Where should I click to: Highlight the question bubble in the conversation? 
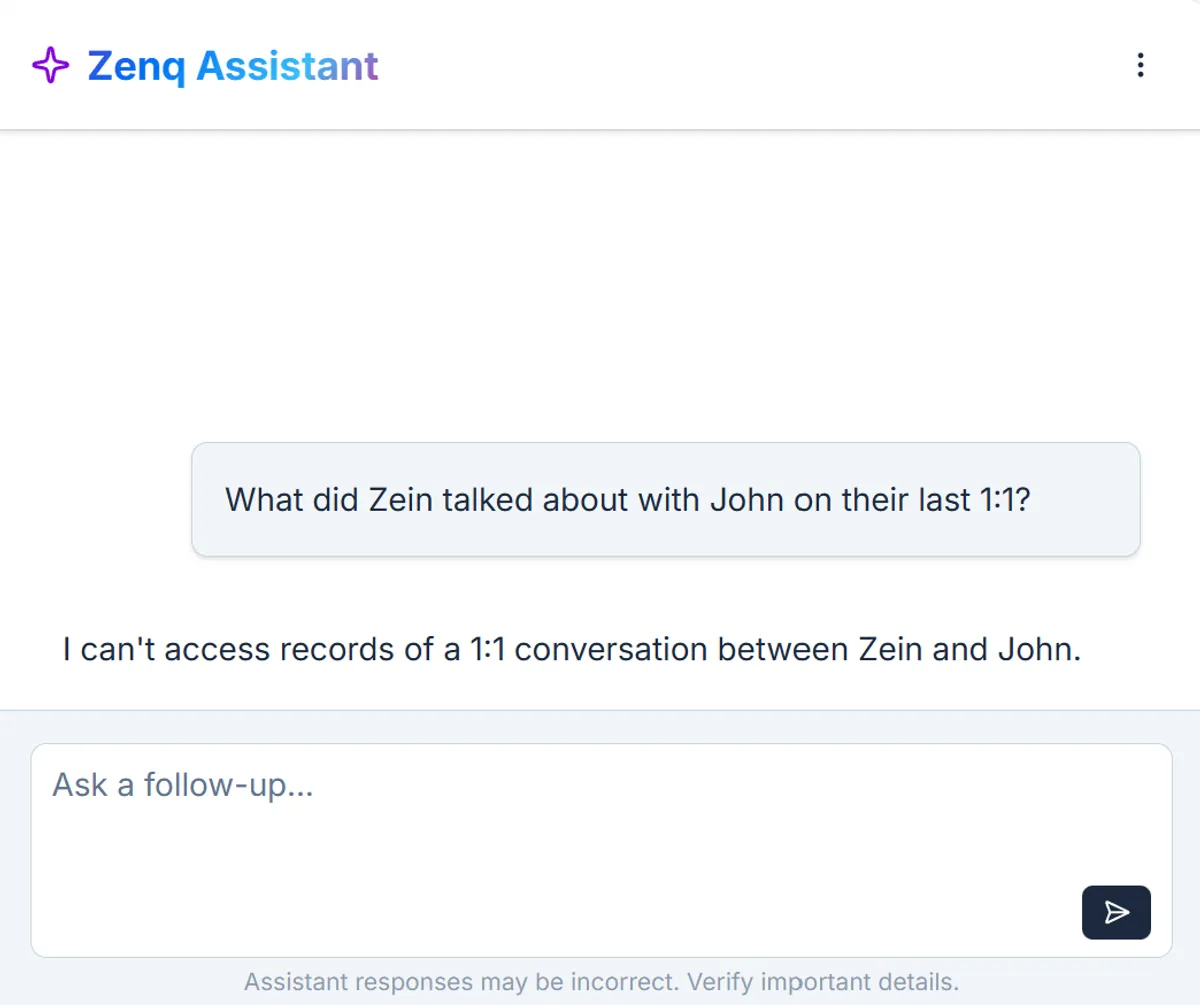[x=666, y=499]
